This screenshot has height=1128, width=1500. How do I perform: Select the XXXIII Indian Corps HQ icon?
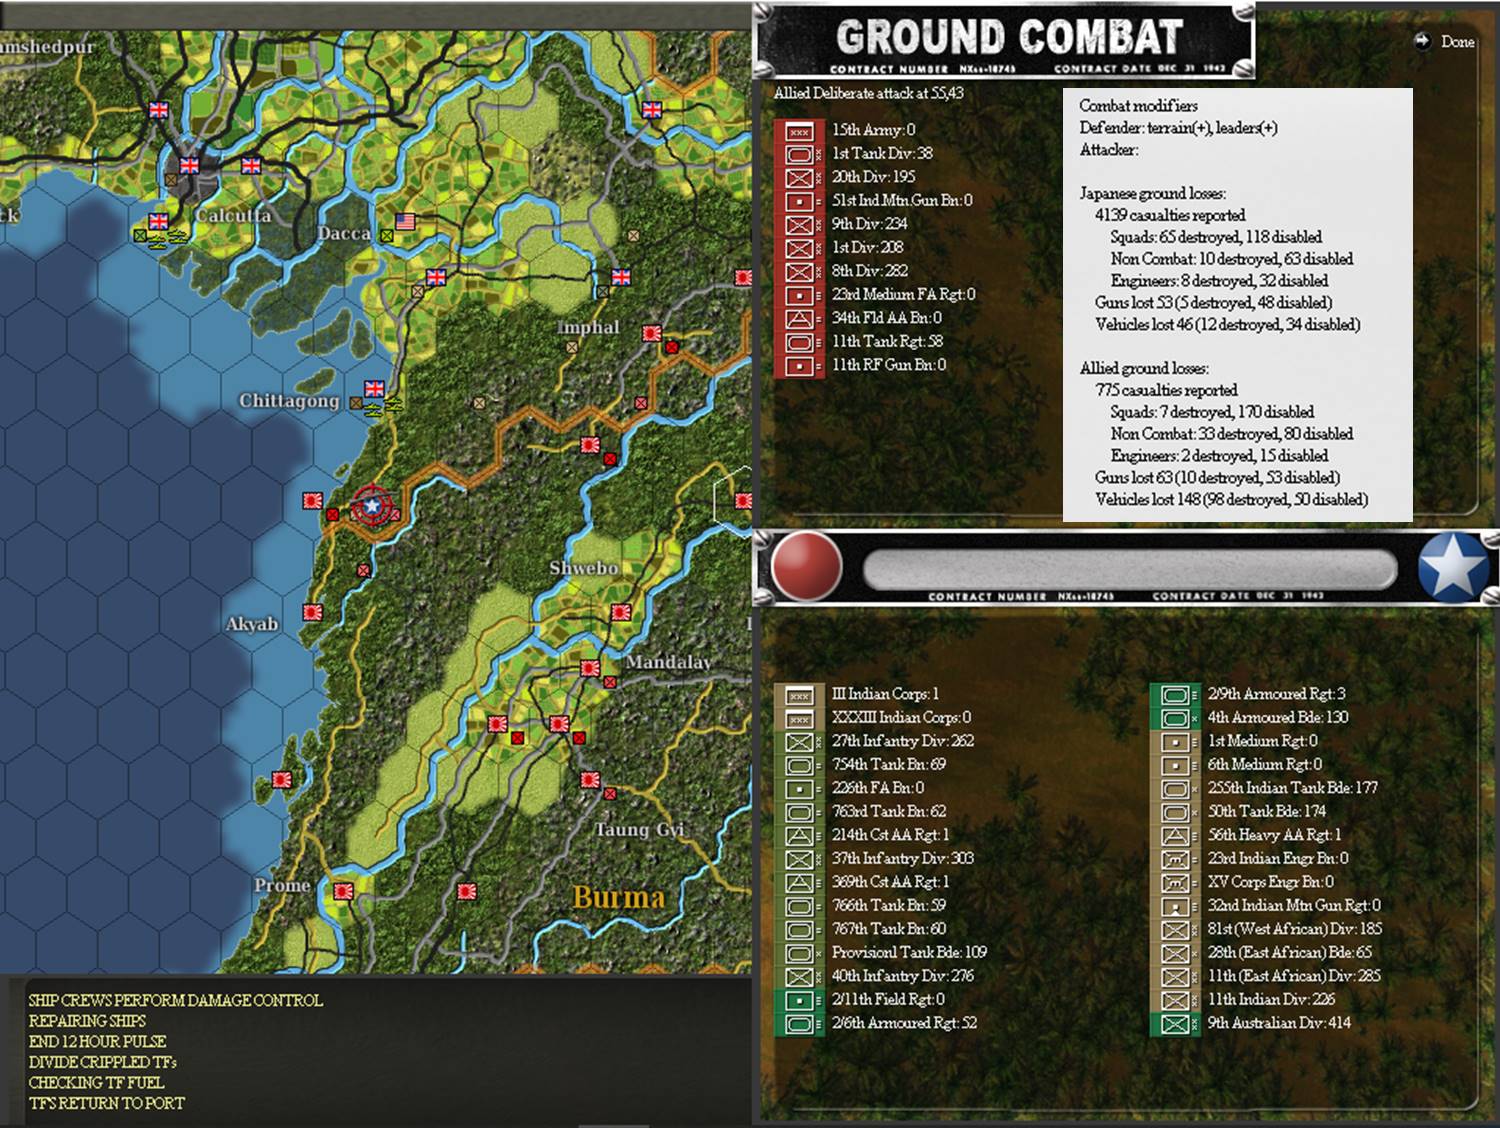point(799,718)
